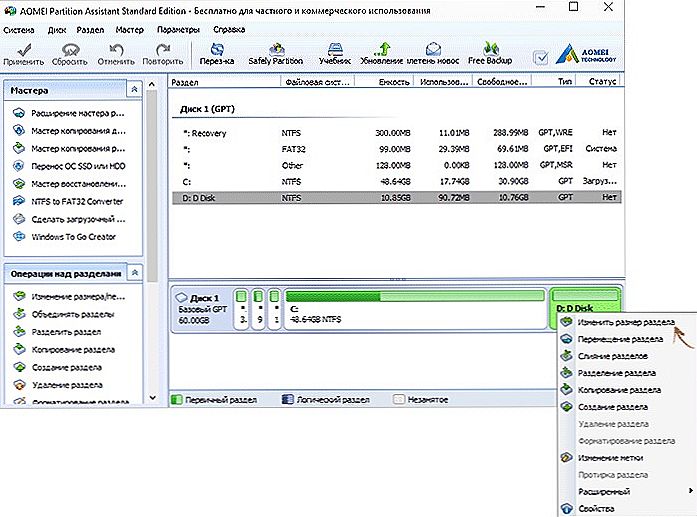Collapse the Мастера panel
This screenshot has width=697, height=517.
tap(134, 90)
